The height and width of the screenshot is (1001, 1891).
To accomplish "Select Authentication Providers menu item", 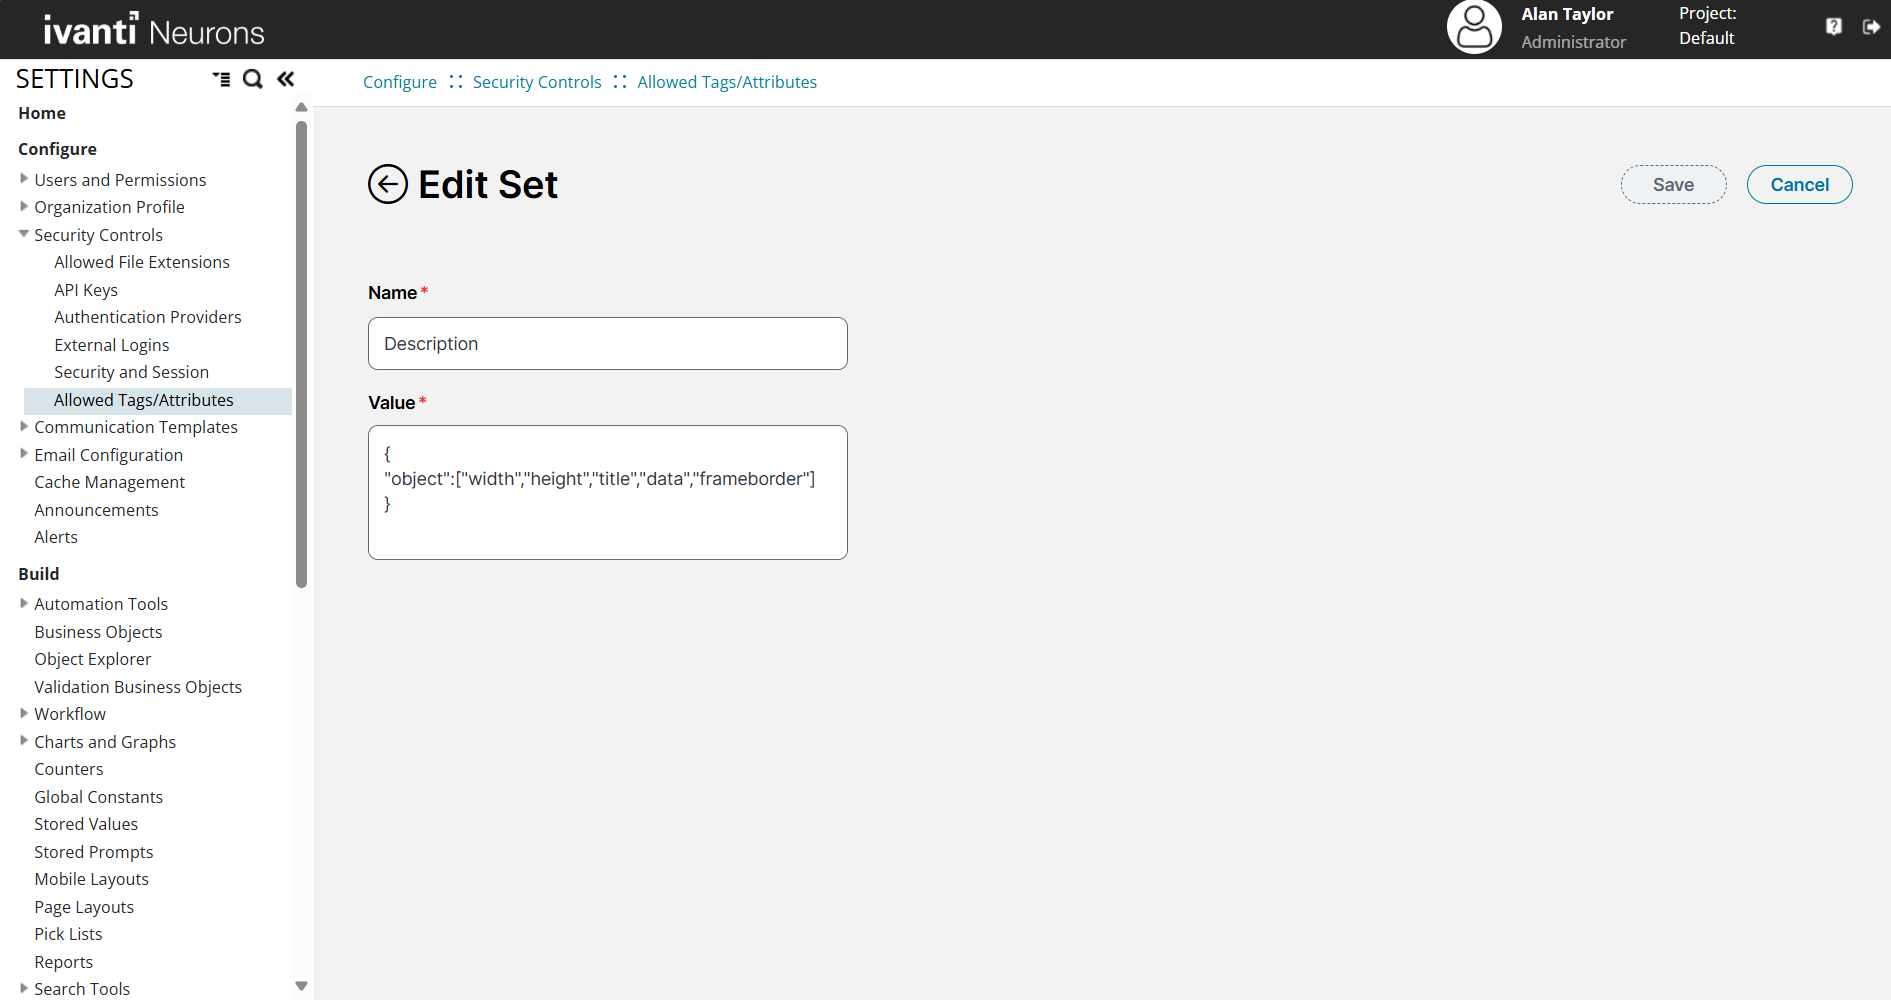I will [148, 317].
